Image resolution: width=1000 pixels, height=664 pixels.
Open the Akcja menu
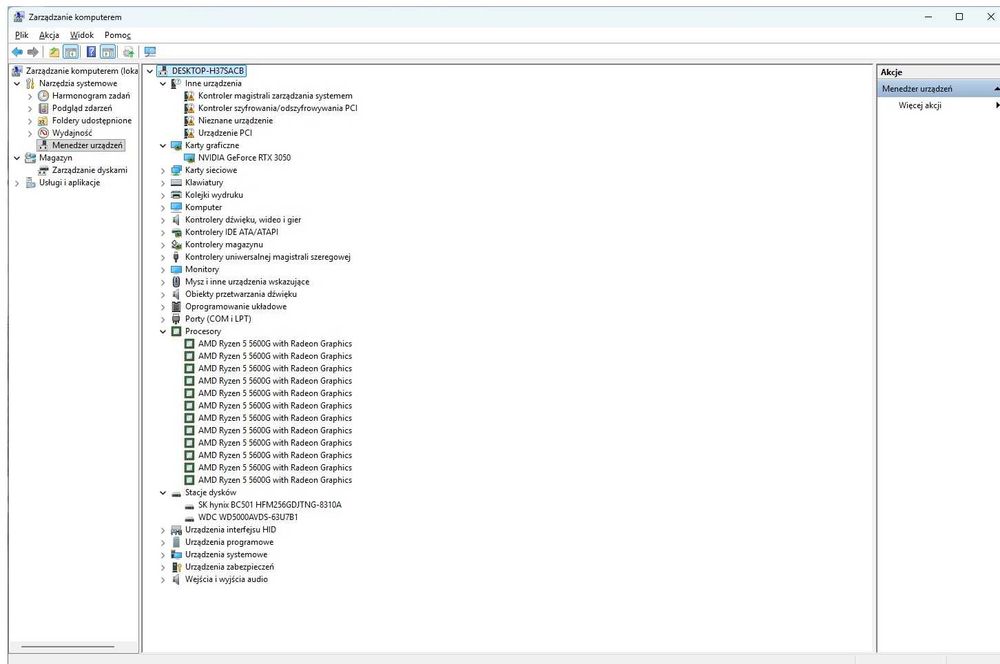[x=49, y=35]
